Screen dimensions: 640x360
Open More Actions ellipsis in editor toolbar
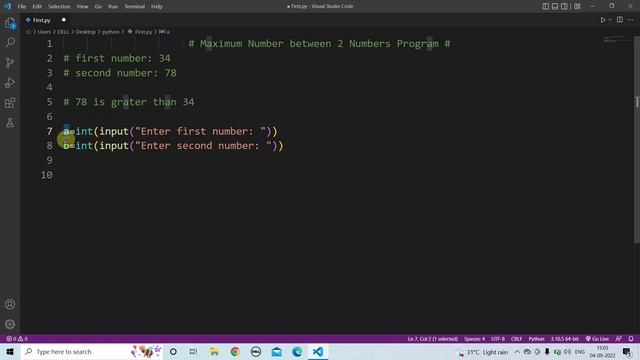(631, 20)
